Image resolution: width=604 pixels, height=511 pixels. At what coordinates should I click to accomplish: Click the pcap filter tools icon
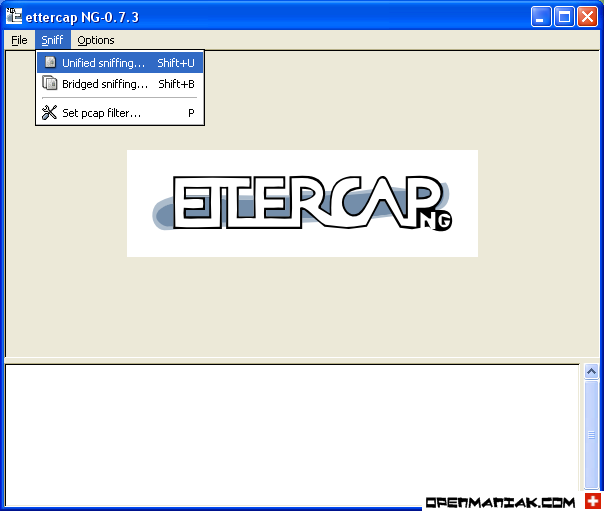49,112
